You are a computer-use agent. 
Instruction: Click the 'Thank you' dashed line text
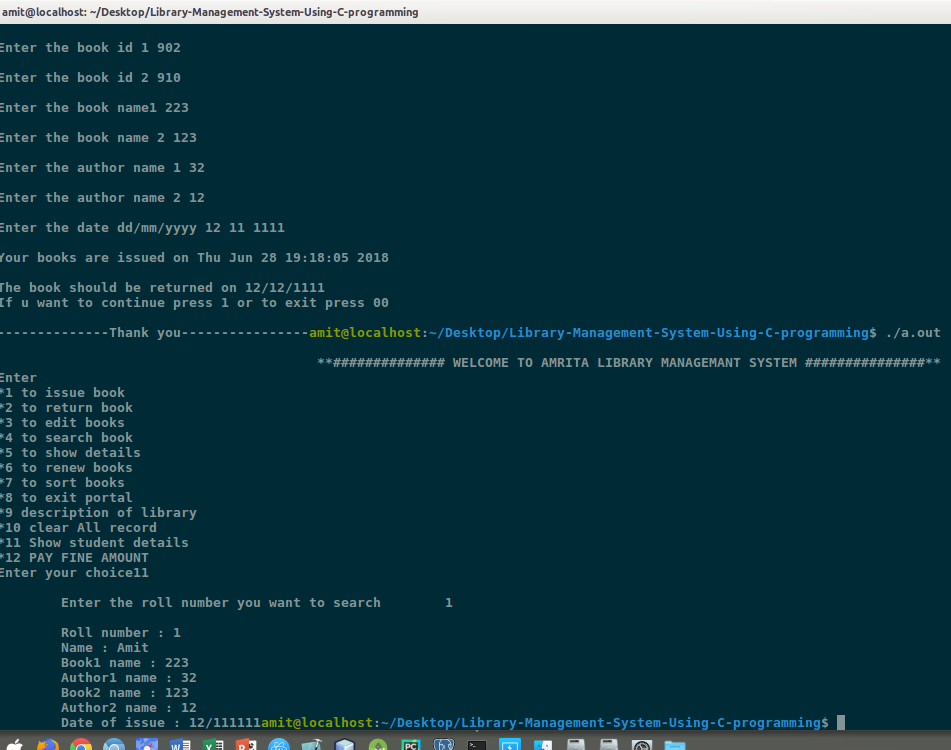[155, 333]
